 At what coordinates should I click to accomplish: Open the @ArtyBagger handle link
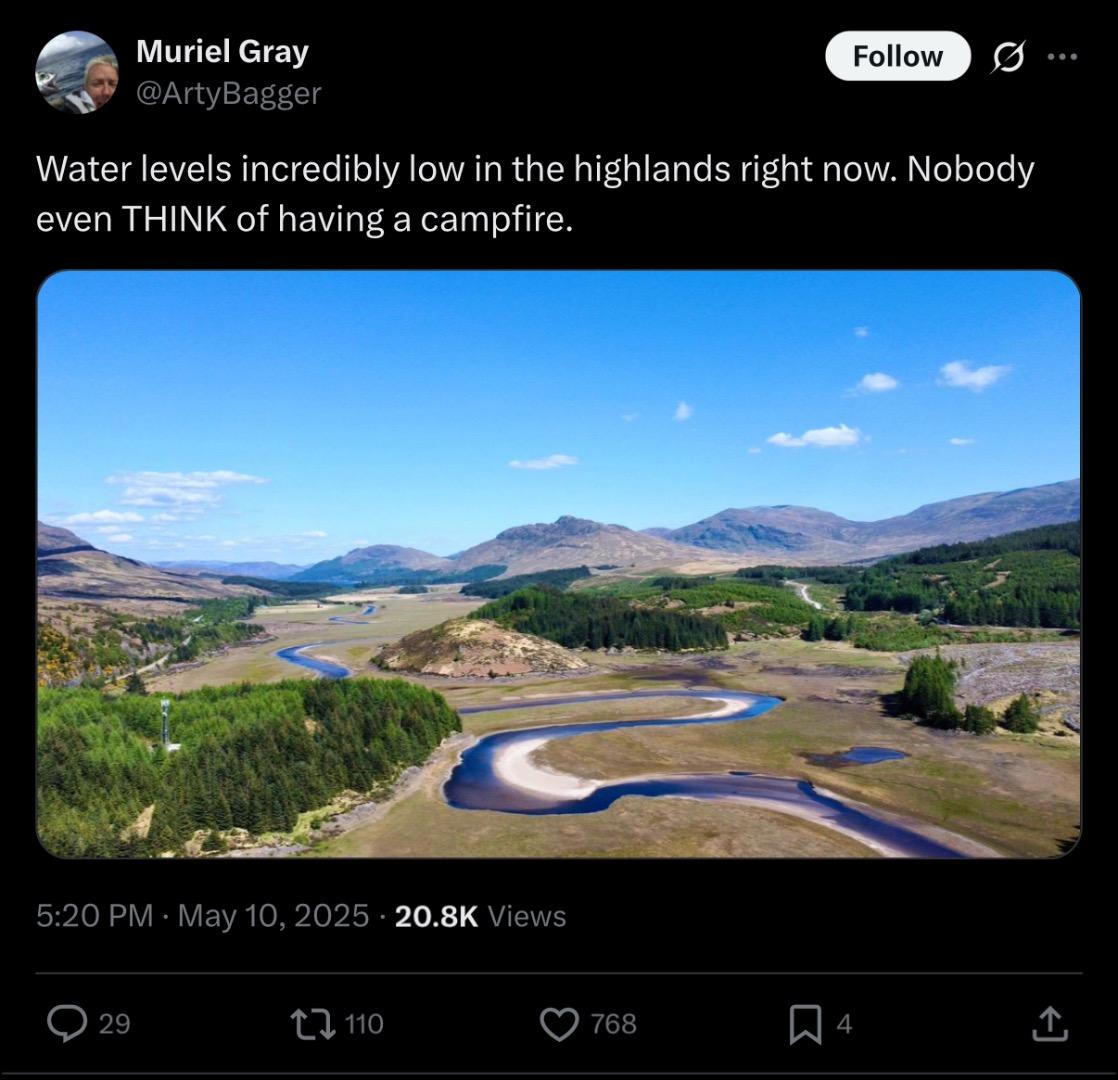pyautogui.click(x=228, y=93)
